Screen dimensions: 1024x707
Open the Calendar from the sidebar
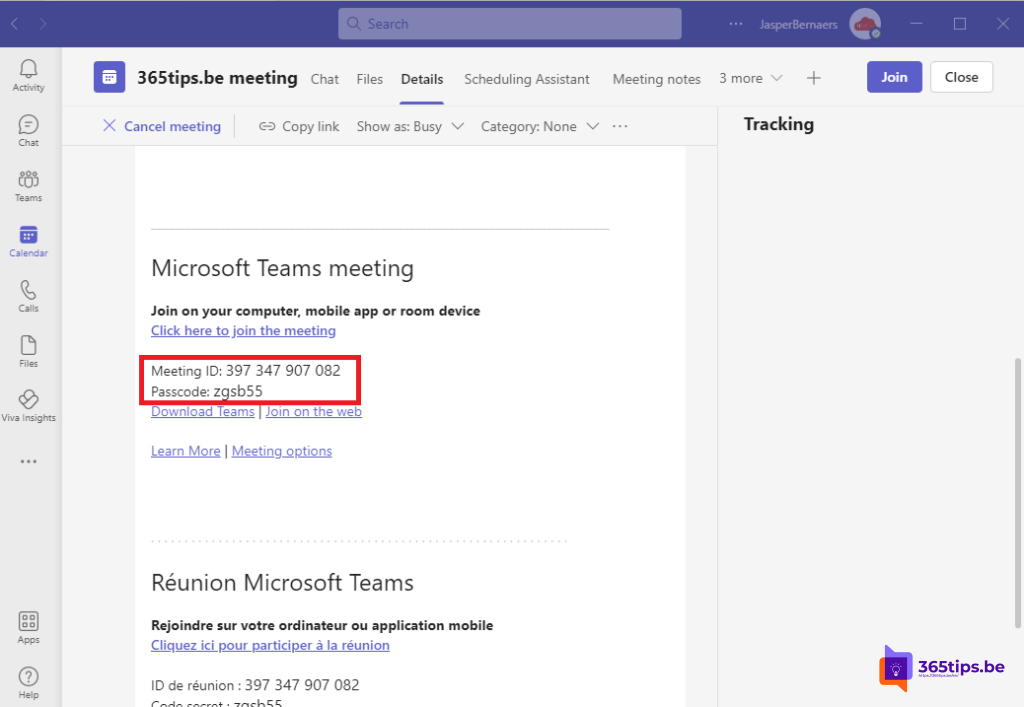(28, 240)
